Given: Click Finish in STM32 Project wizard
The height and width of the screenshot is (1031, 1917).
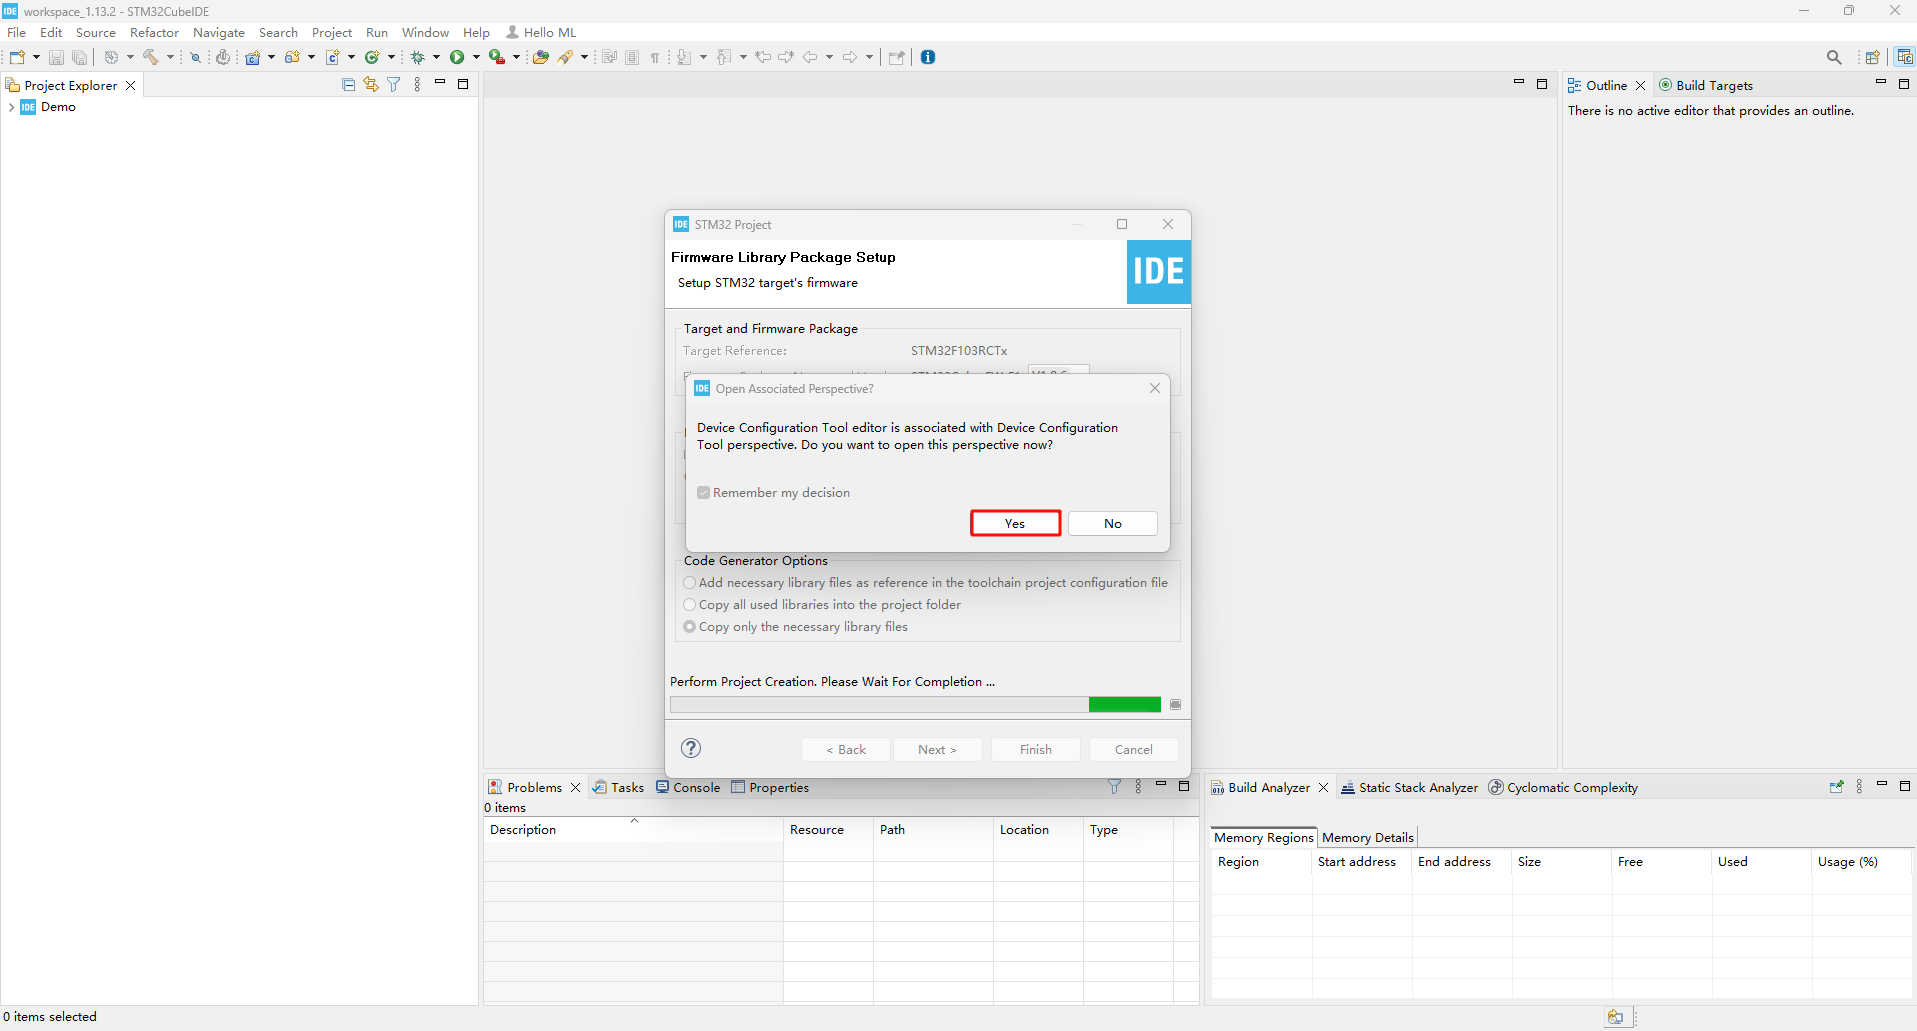Looking at the screenshot, I should [x=1036, y=749].
